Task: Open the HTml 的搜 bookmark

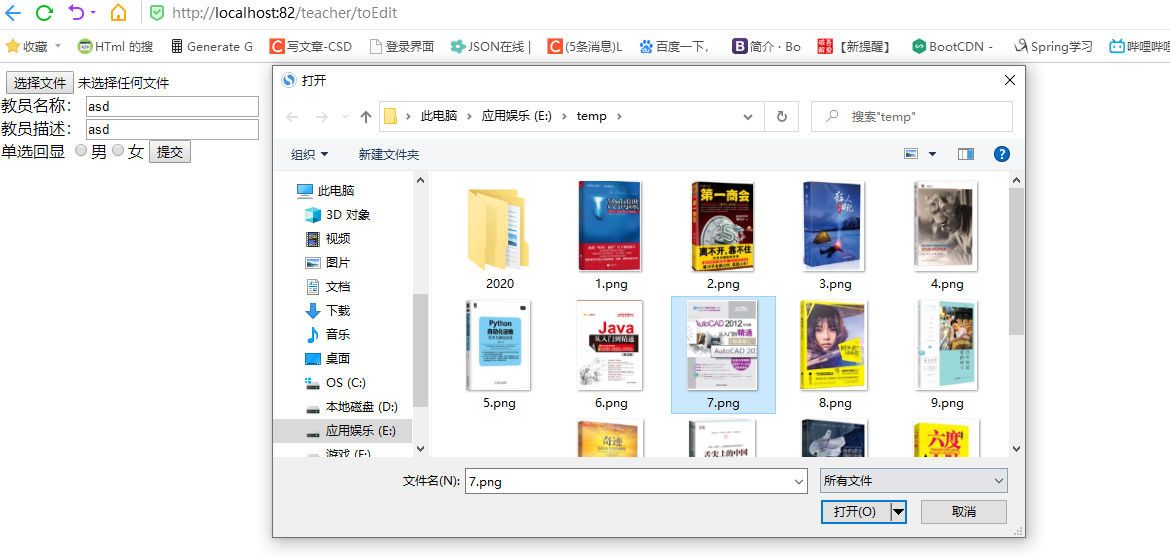Action: 115,46
